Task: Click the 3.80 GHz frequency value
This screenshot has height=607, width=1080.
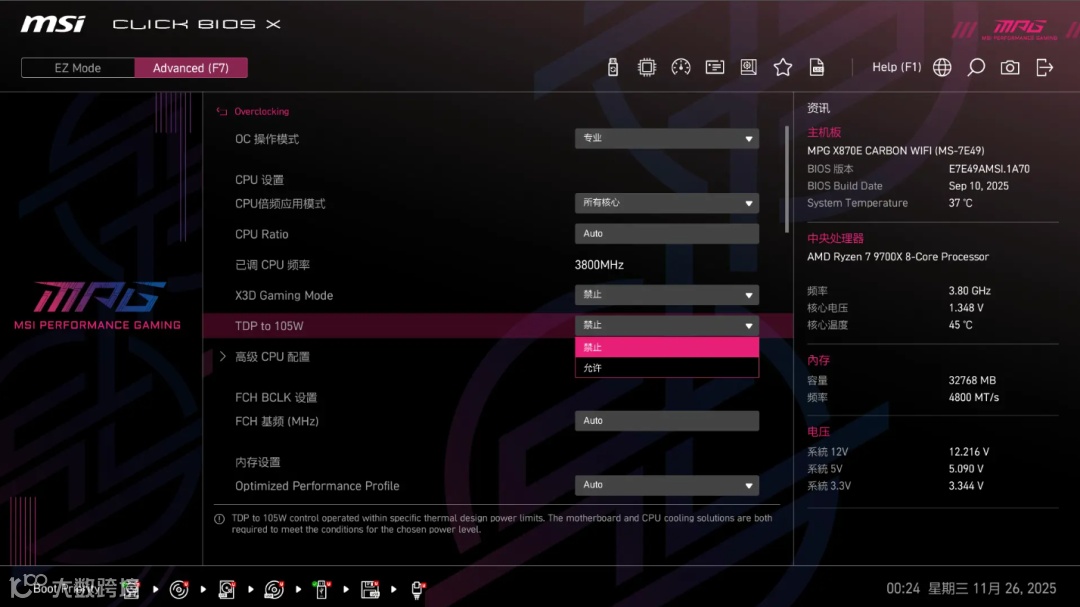Action: [x=969, y=291]
